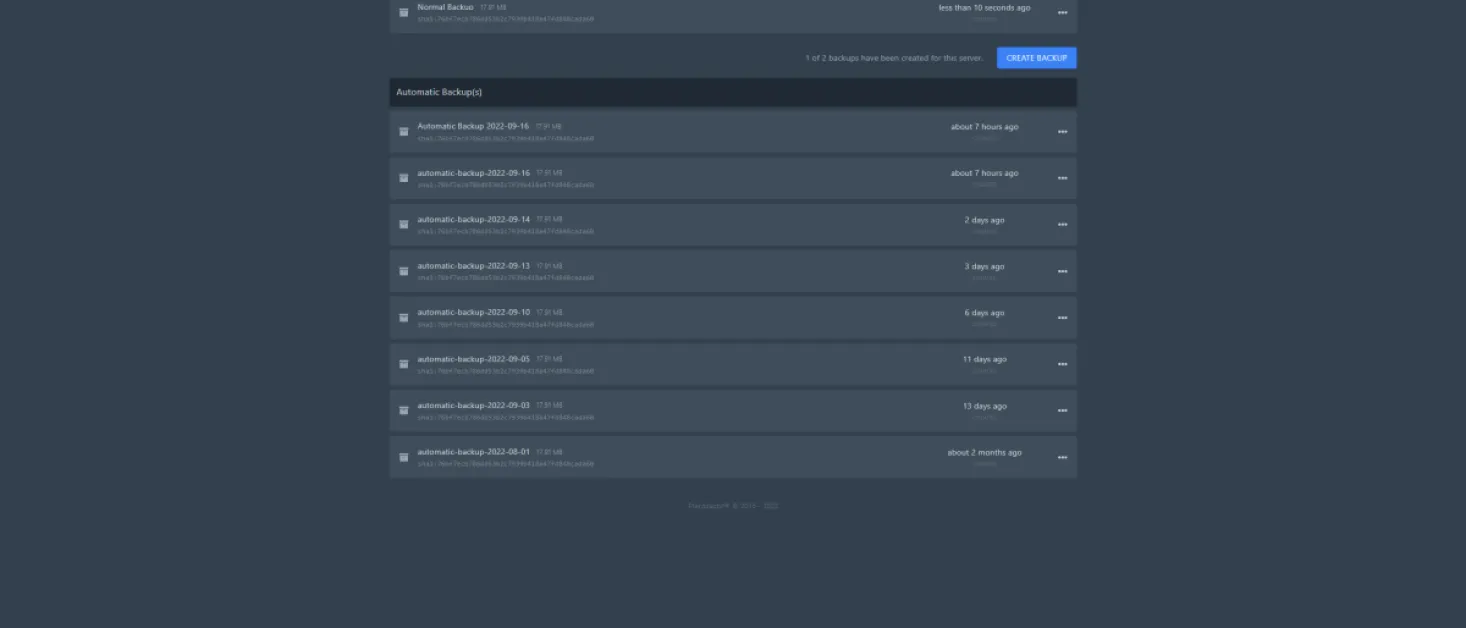Viewport: 1466px width, 628px height.
Task: Open three-dot menu for capitalized Automatic Backup 2022-09-16
Action: [1062, 132]
